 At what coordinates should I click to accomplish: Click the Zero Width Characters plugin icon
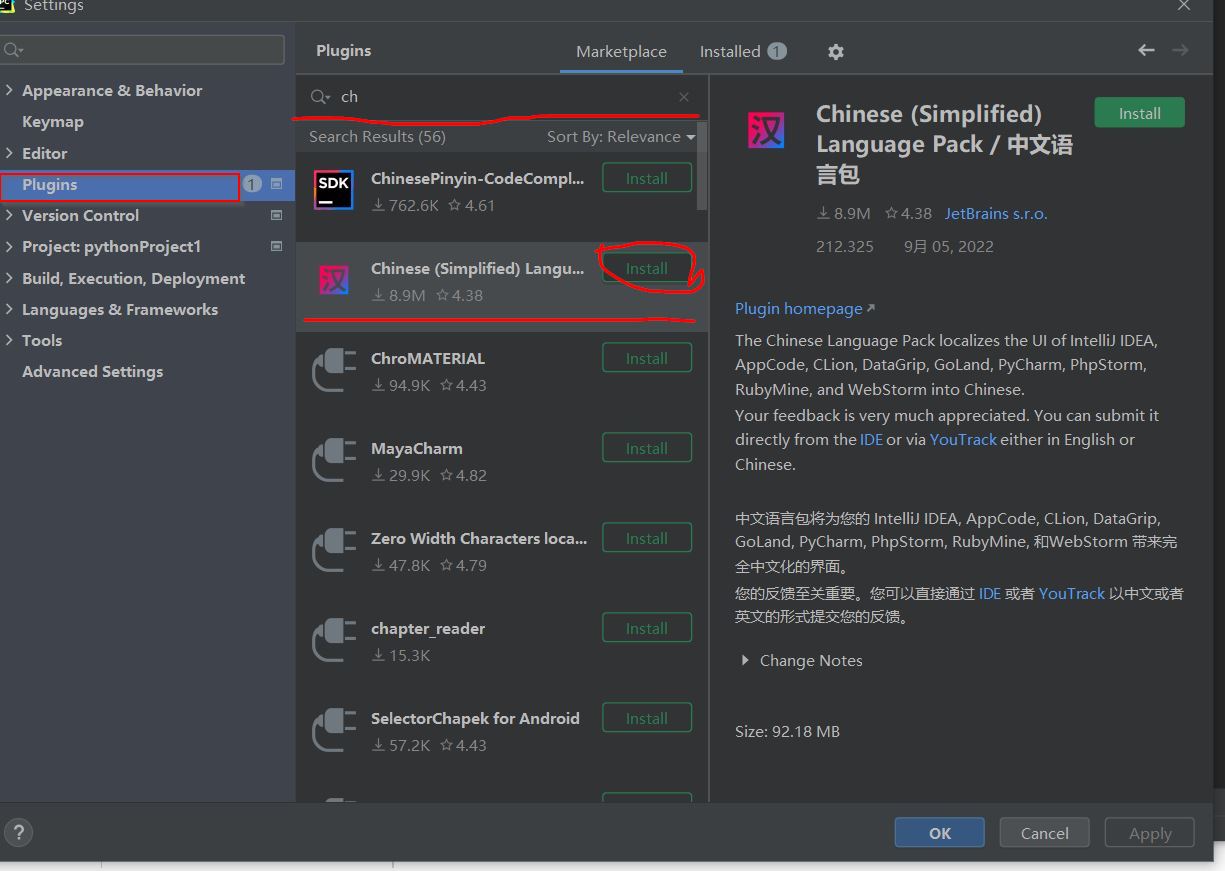tap(333, 550)
